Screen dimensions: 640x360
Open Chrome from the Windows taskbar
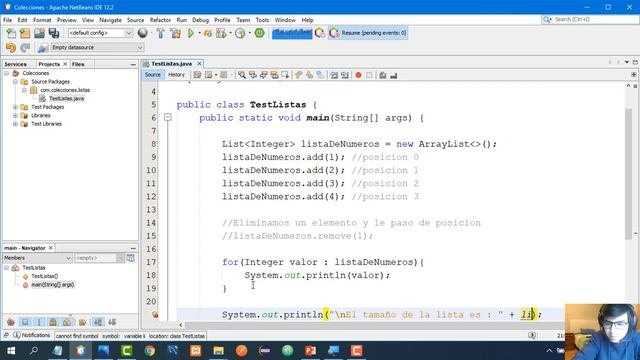pyautogui.click(x=150, y=351)
